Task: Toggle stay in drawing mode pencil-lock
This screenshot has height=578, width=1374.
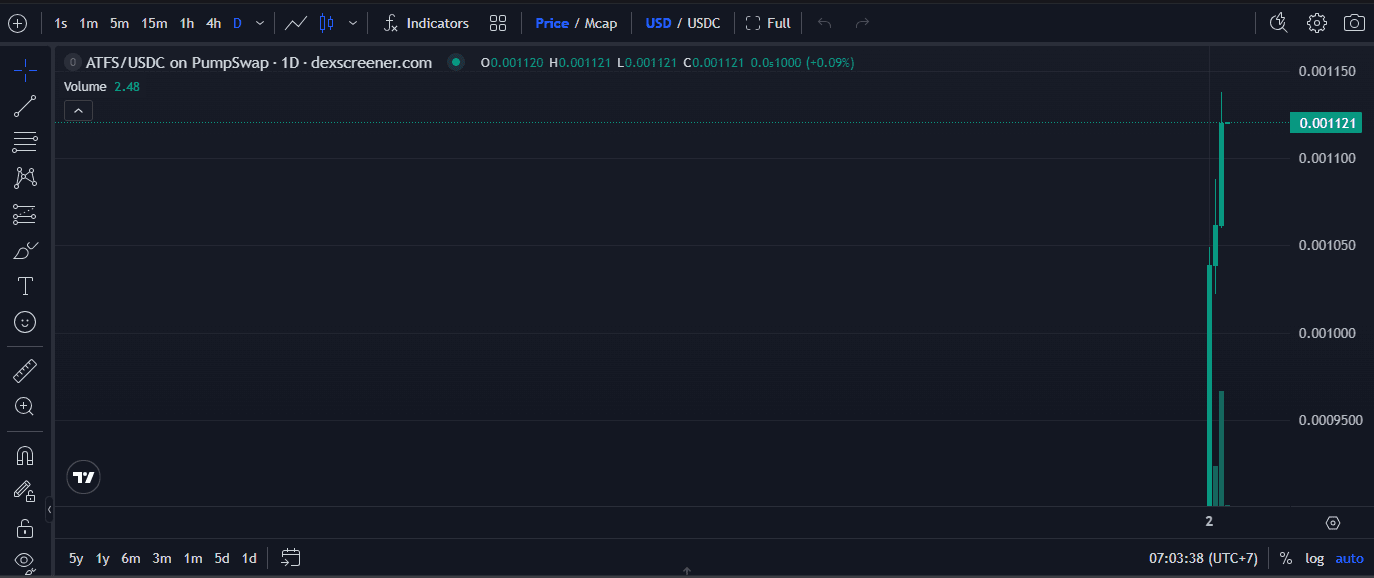Action: (x=25, y=491)
